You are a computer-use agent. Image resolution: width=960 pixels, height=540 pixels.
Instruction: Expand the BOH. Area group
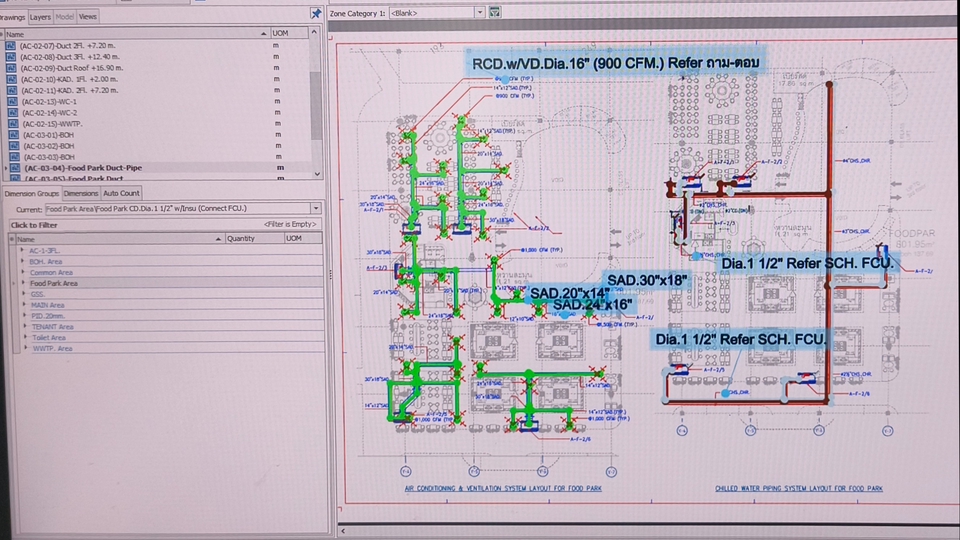pyautogui.click(x=23, y=261)
